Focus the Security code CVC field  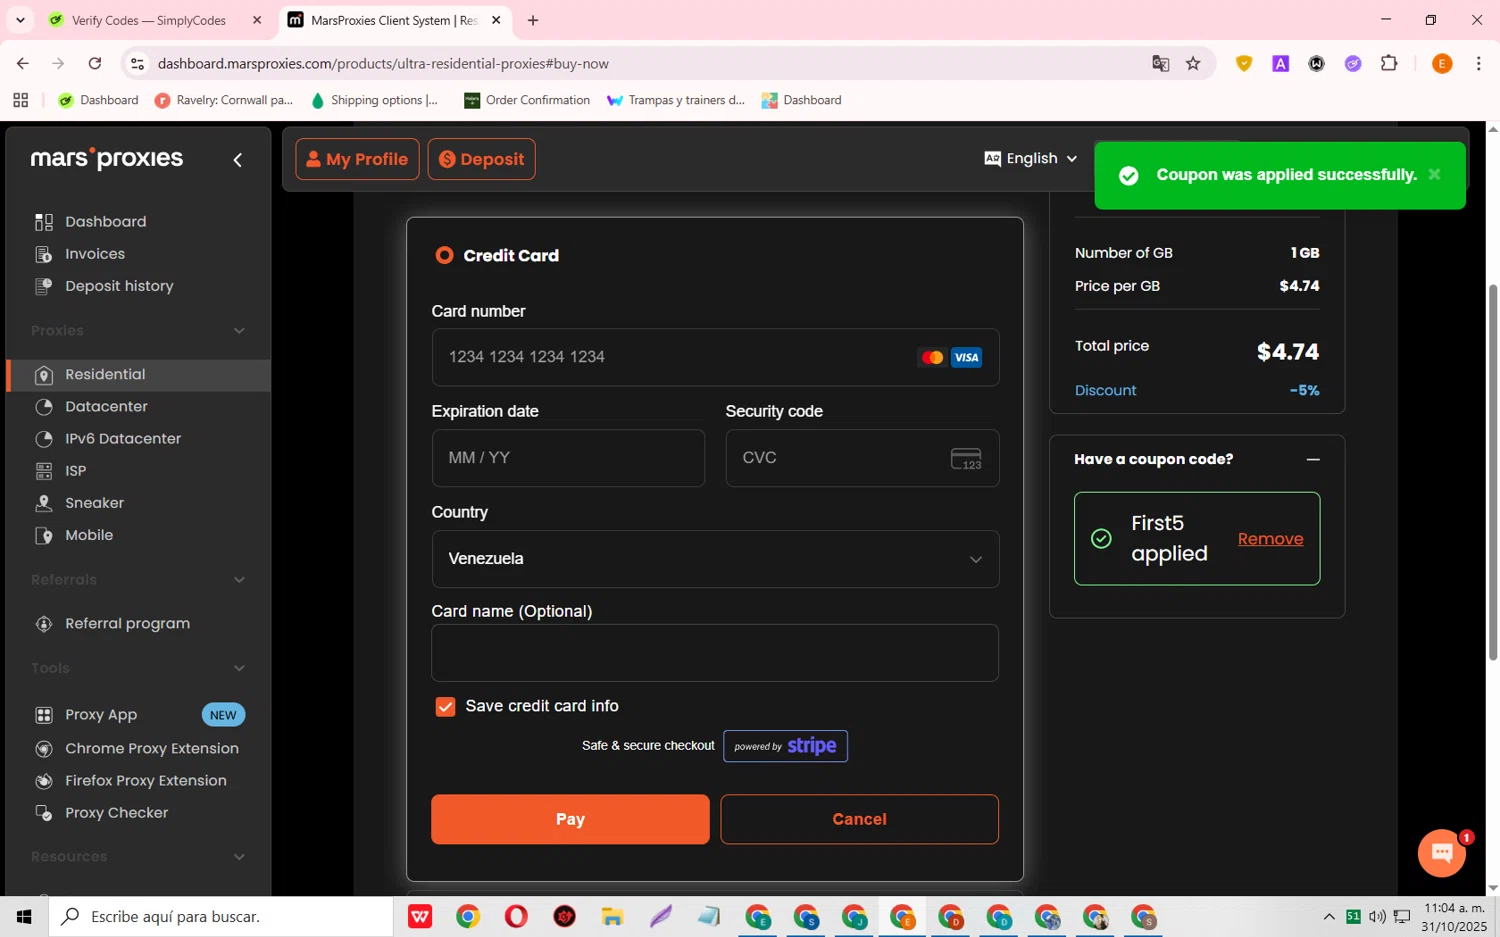(x=862, y=458)
